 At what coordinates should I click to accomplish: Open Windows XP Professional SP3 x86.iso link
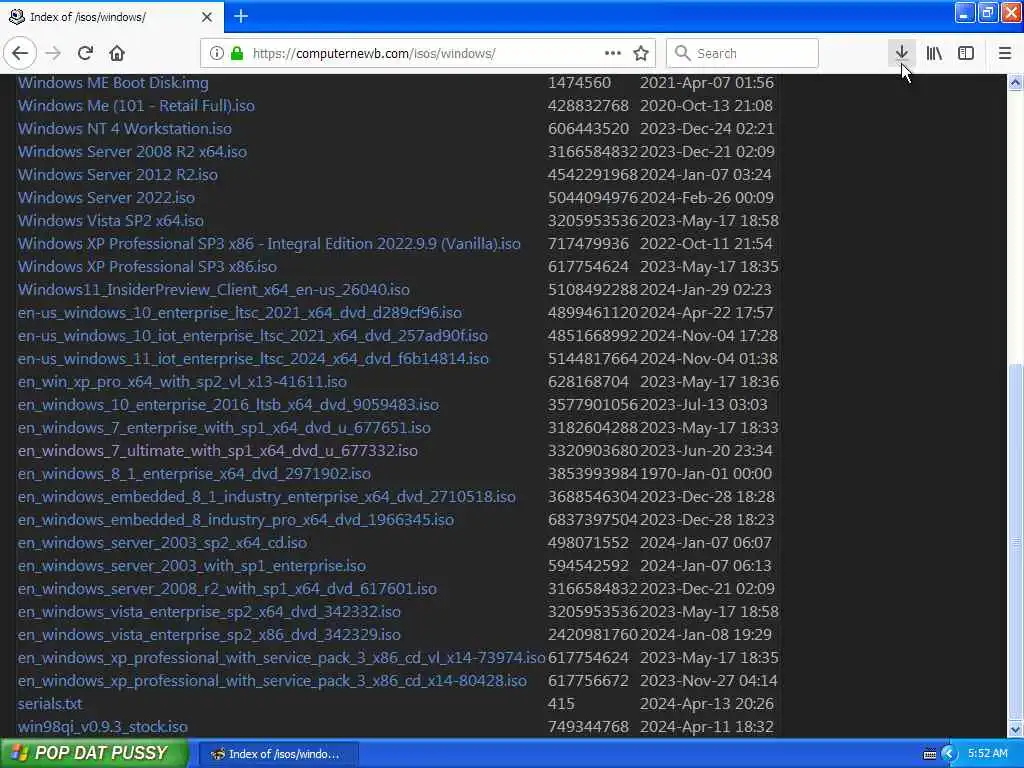(x=147, y=266)
